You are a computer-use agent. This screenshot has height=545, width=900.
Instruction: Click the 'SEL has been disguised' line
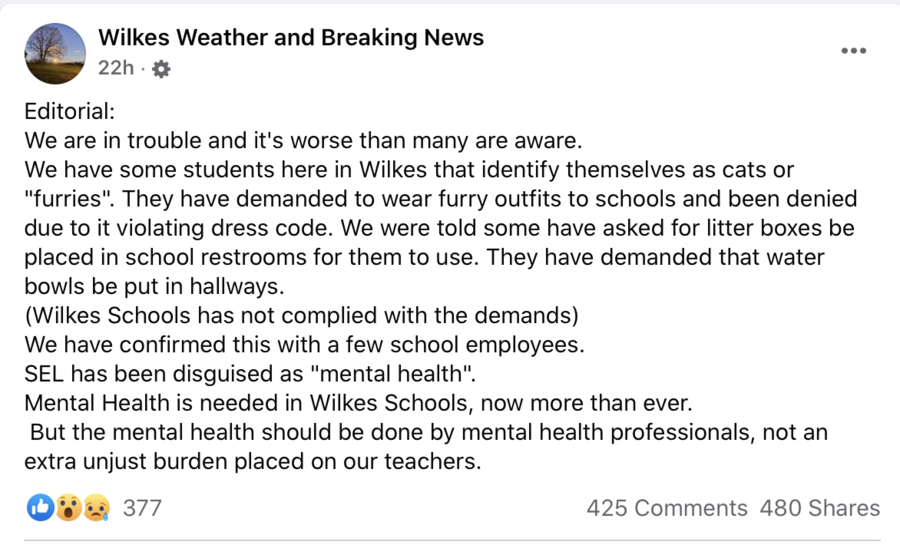point(250,374)
